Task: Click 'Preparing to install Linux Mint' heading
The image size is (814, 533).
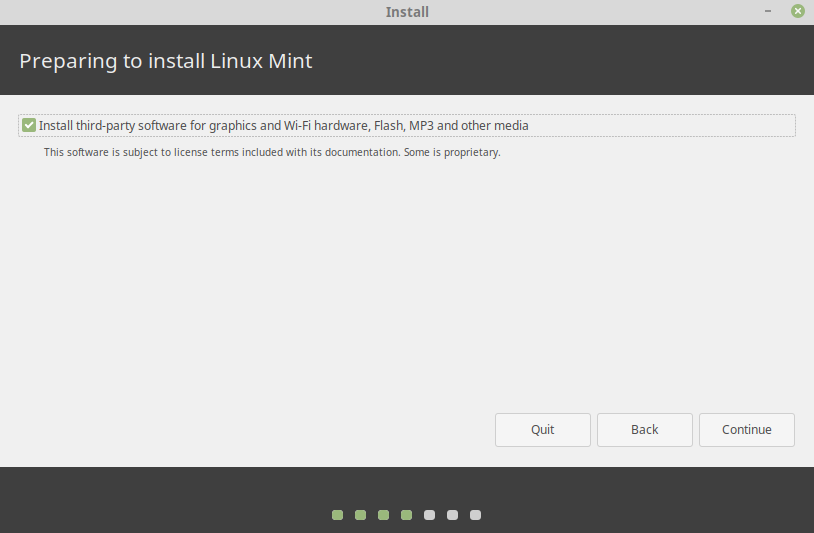Action: click(x=166, y=61)
